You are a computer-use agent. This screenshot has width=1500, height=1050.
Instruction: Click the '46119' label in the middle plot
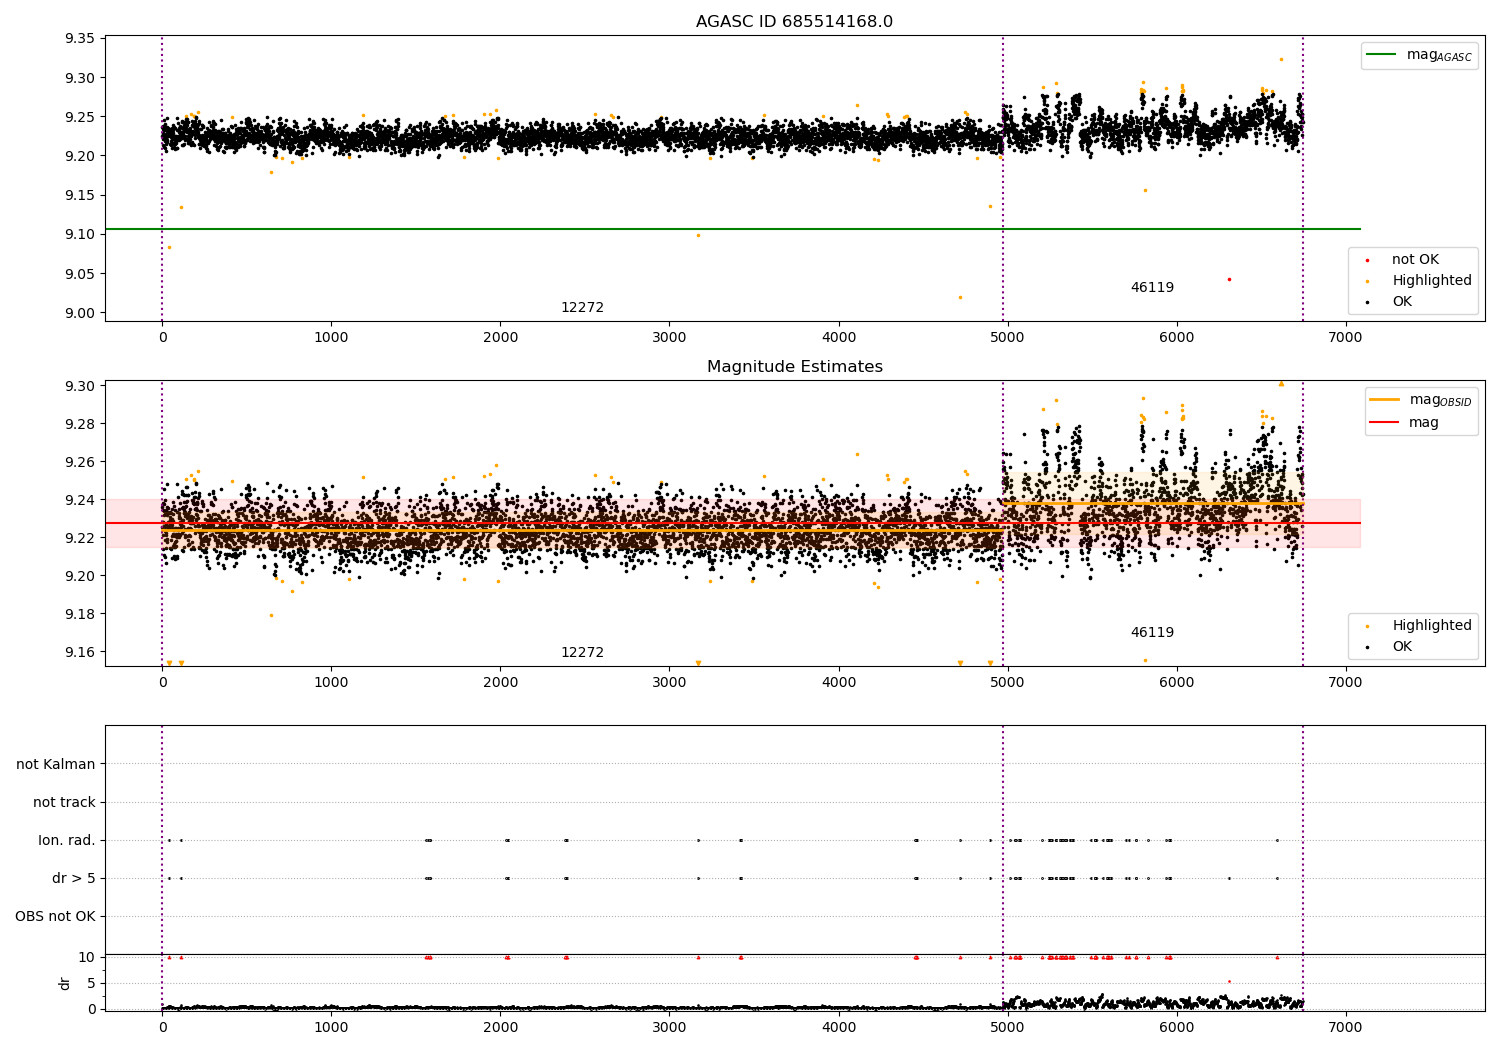1152,633
